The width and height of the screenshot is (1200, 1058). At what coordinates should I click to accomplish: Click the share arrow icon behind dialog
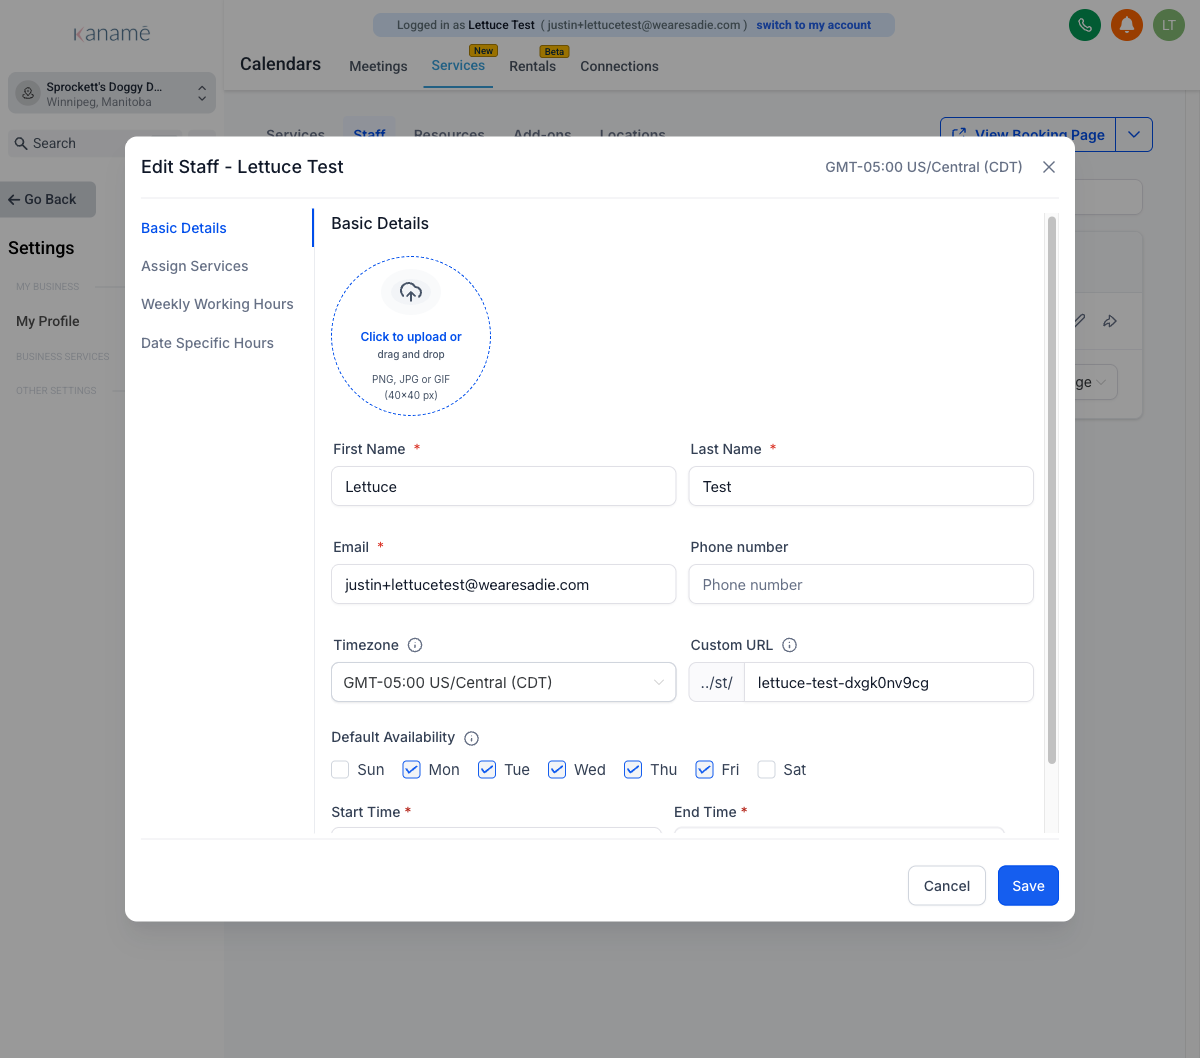click(1110, 321)
